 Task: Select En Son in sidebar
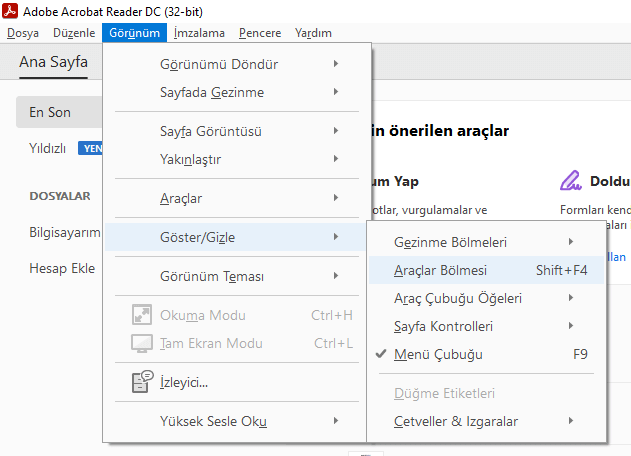coord(59,112)
